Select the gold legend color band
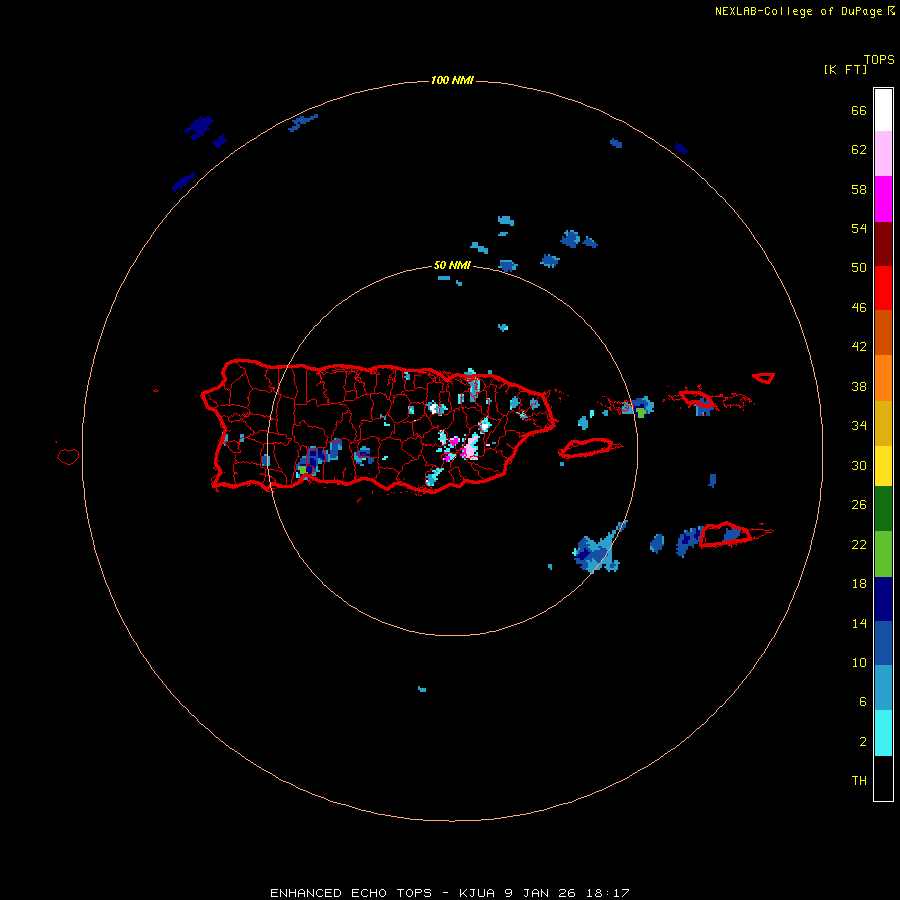Viewport: 900px width, 900px height. (x=883, y=423)
